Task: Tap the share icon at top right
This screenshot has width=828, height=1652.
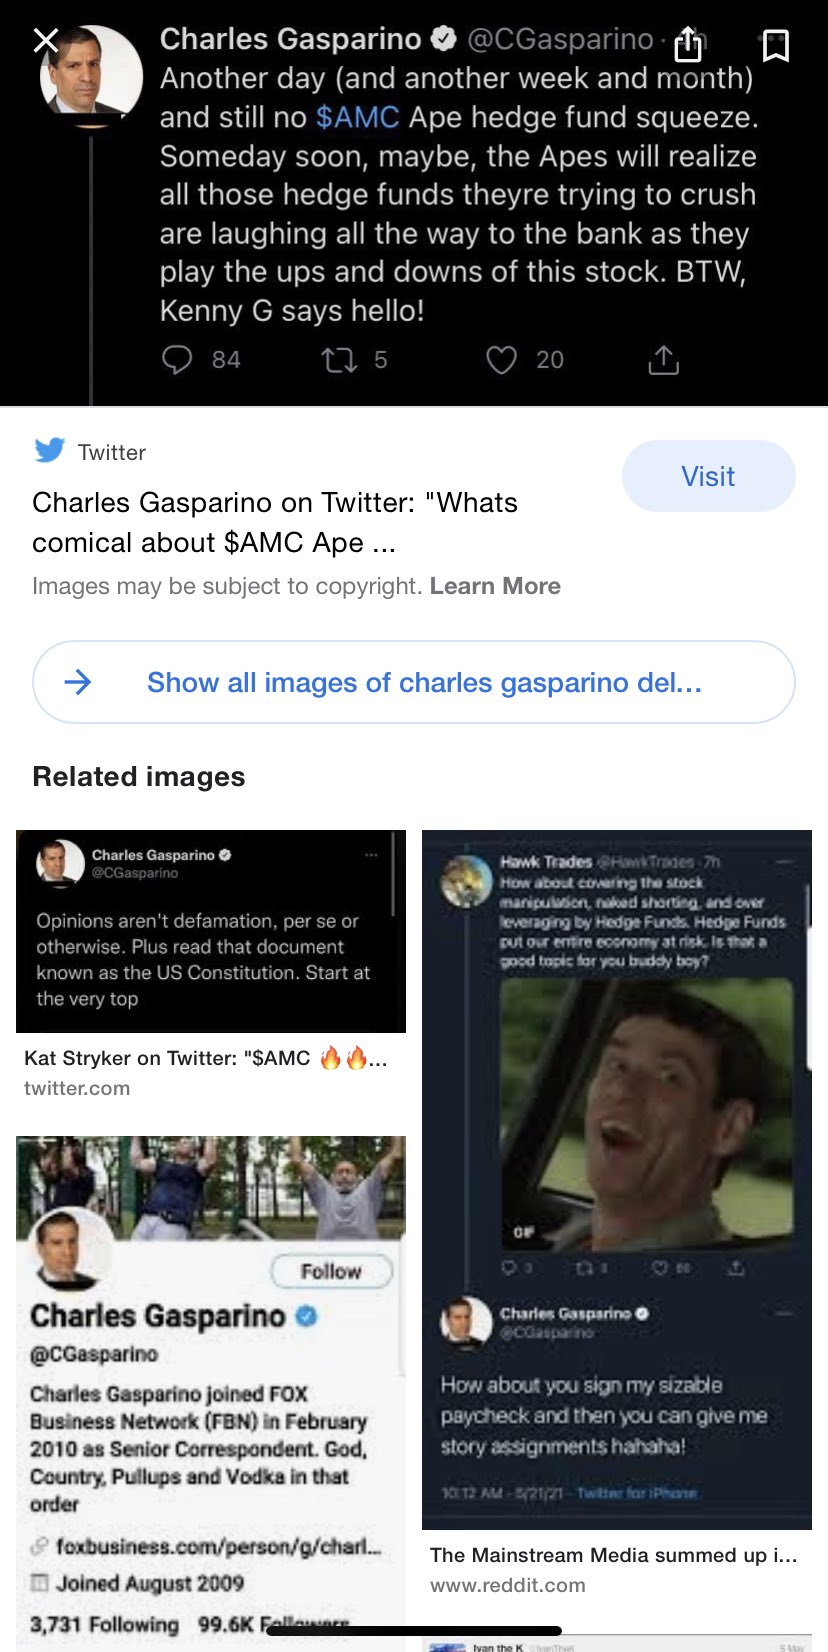Action: tap(688, 44)
